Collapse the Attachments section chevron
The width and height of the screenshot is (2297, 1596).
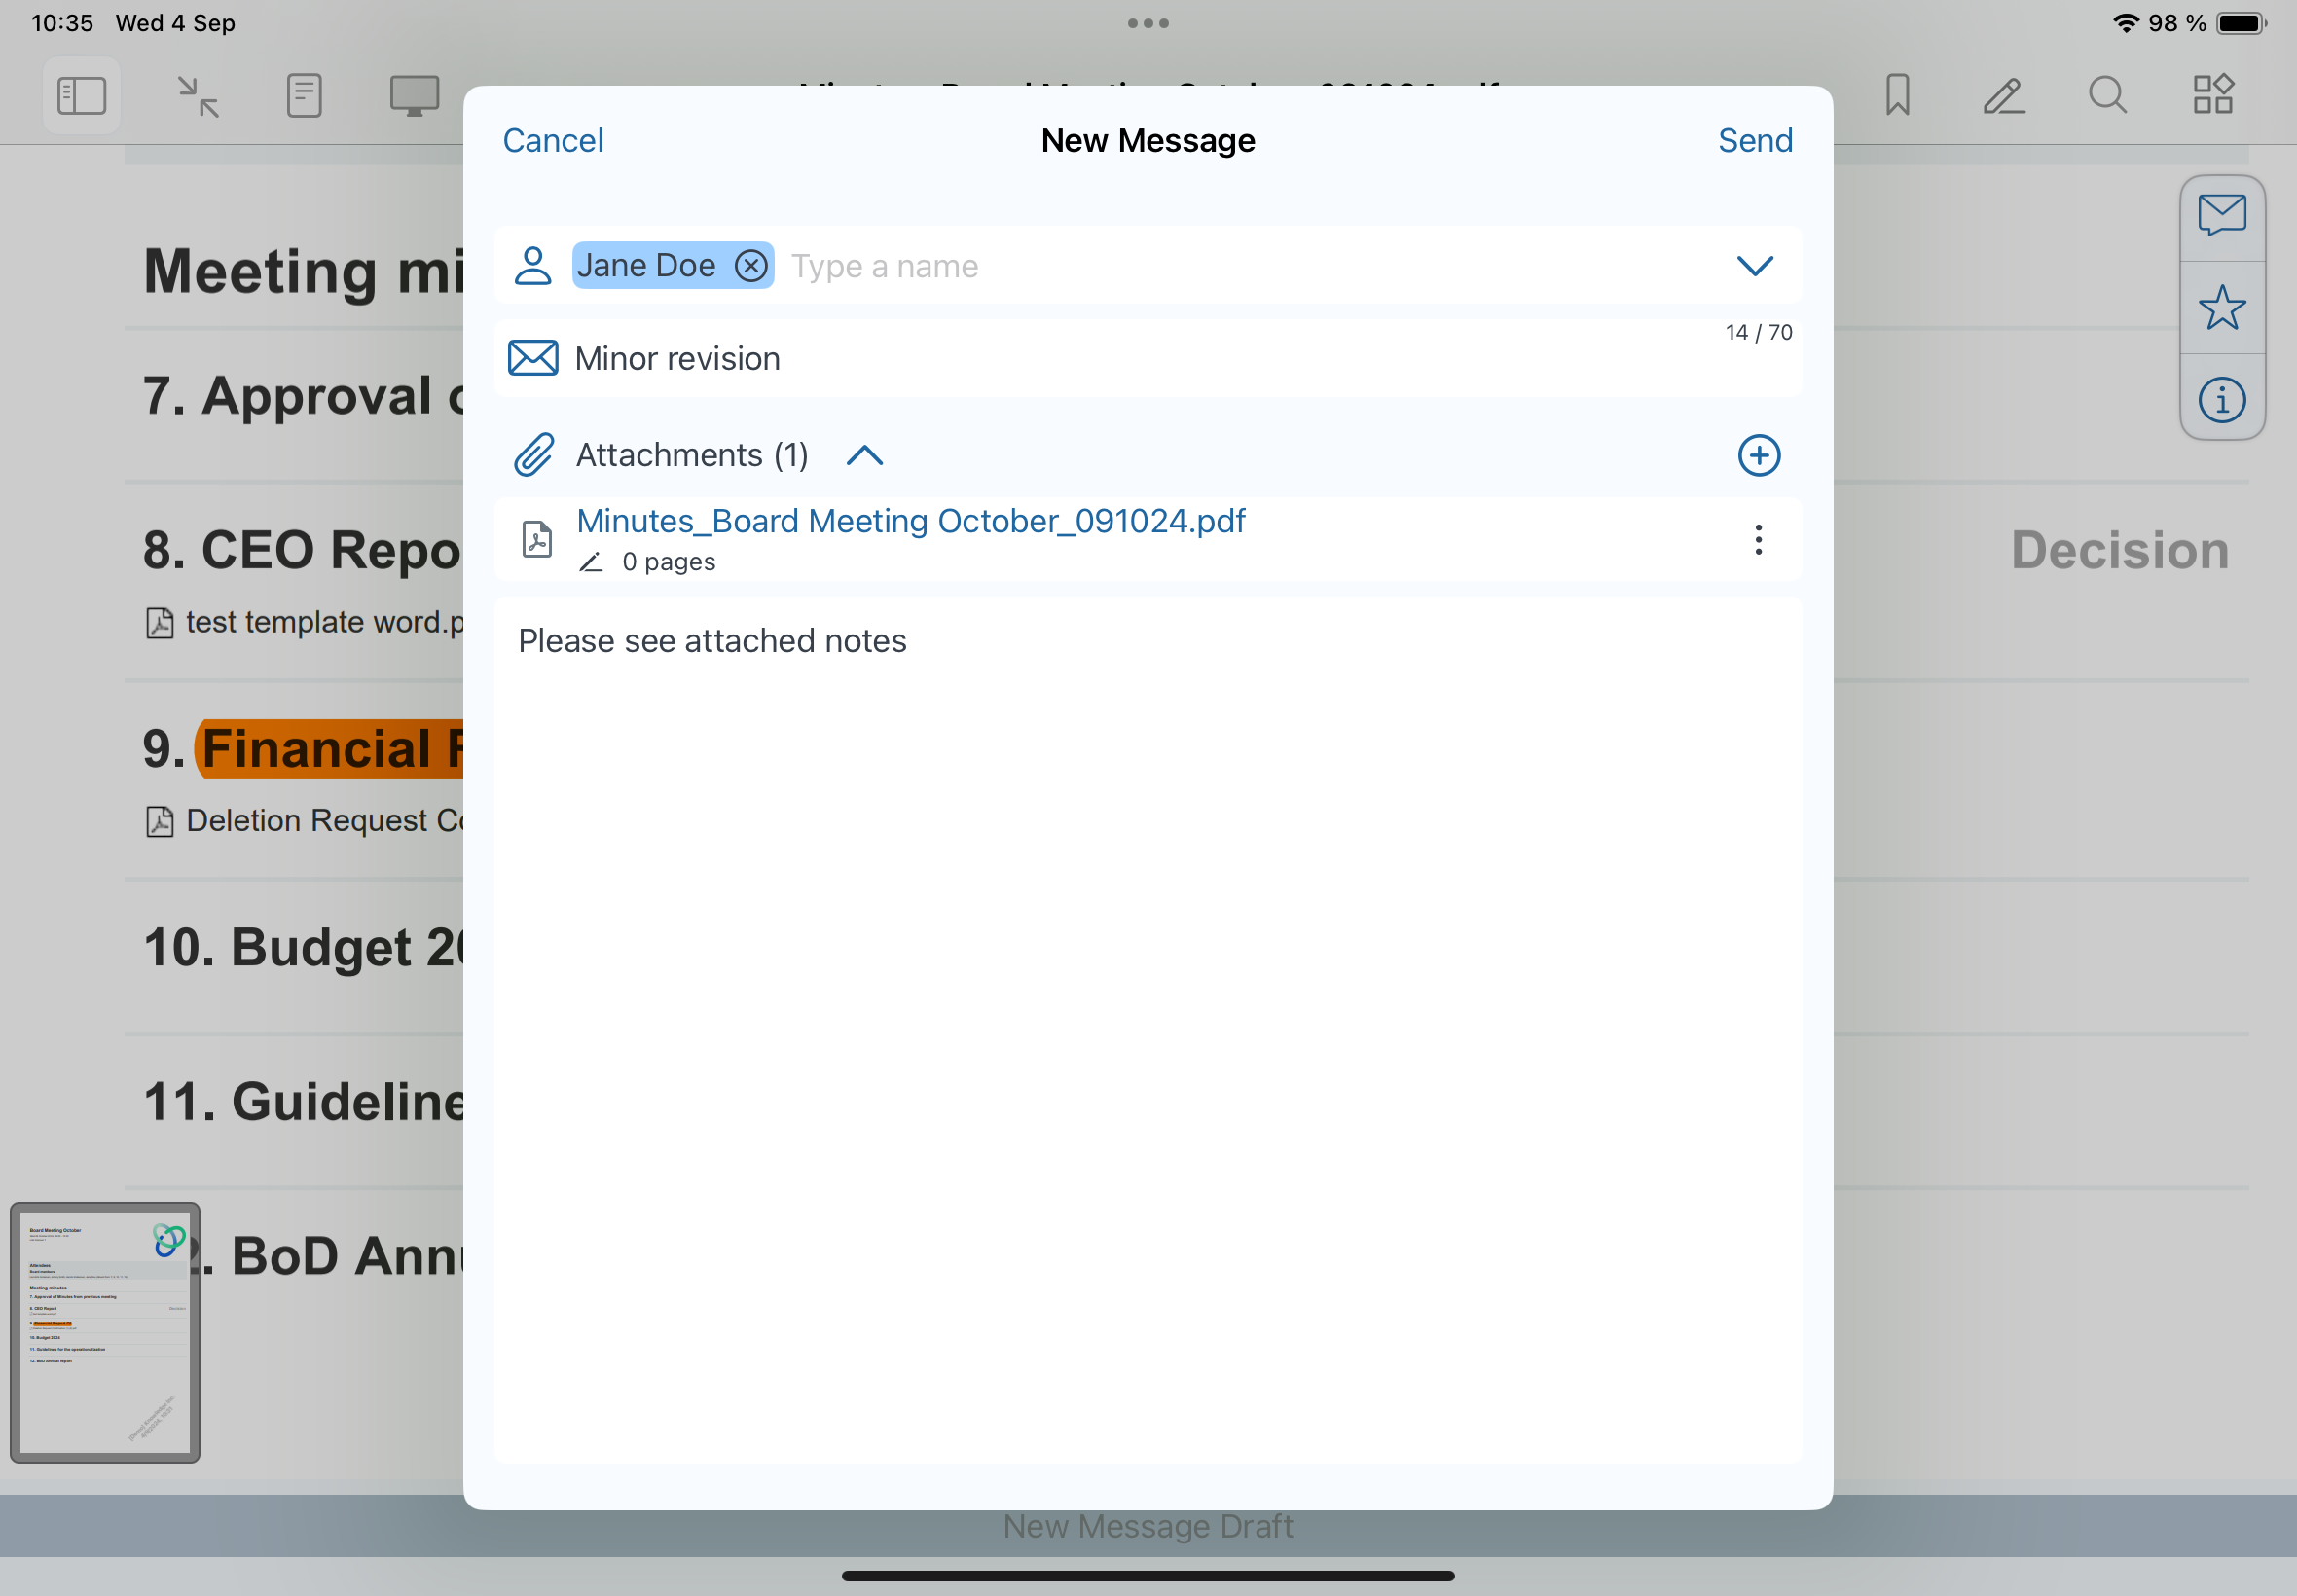[x=864, y=456]
